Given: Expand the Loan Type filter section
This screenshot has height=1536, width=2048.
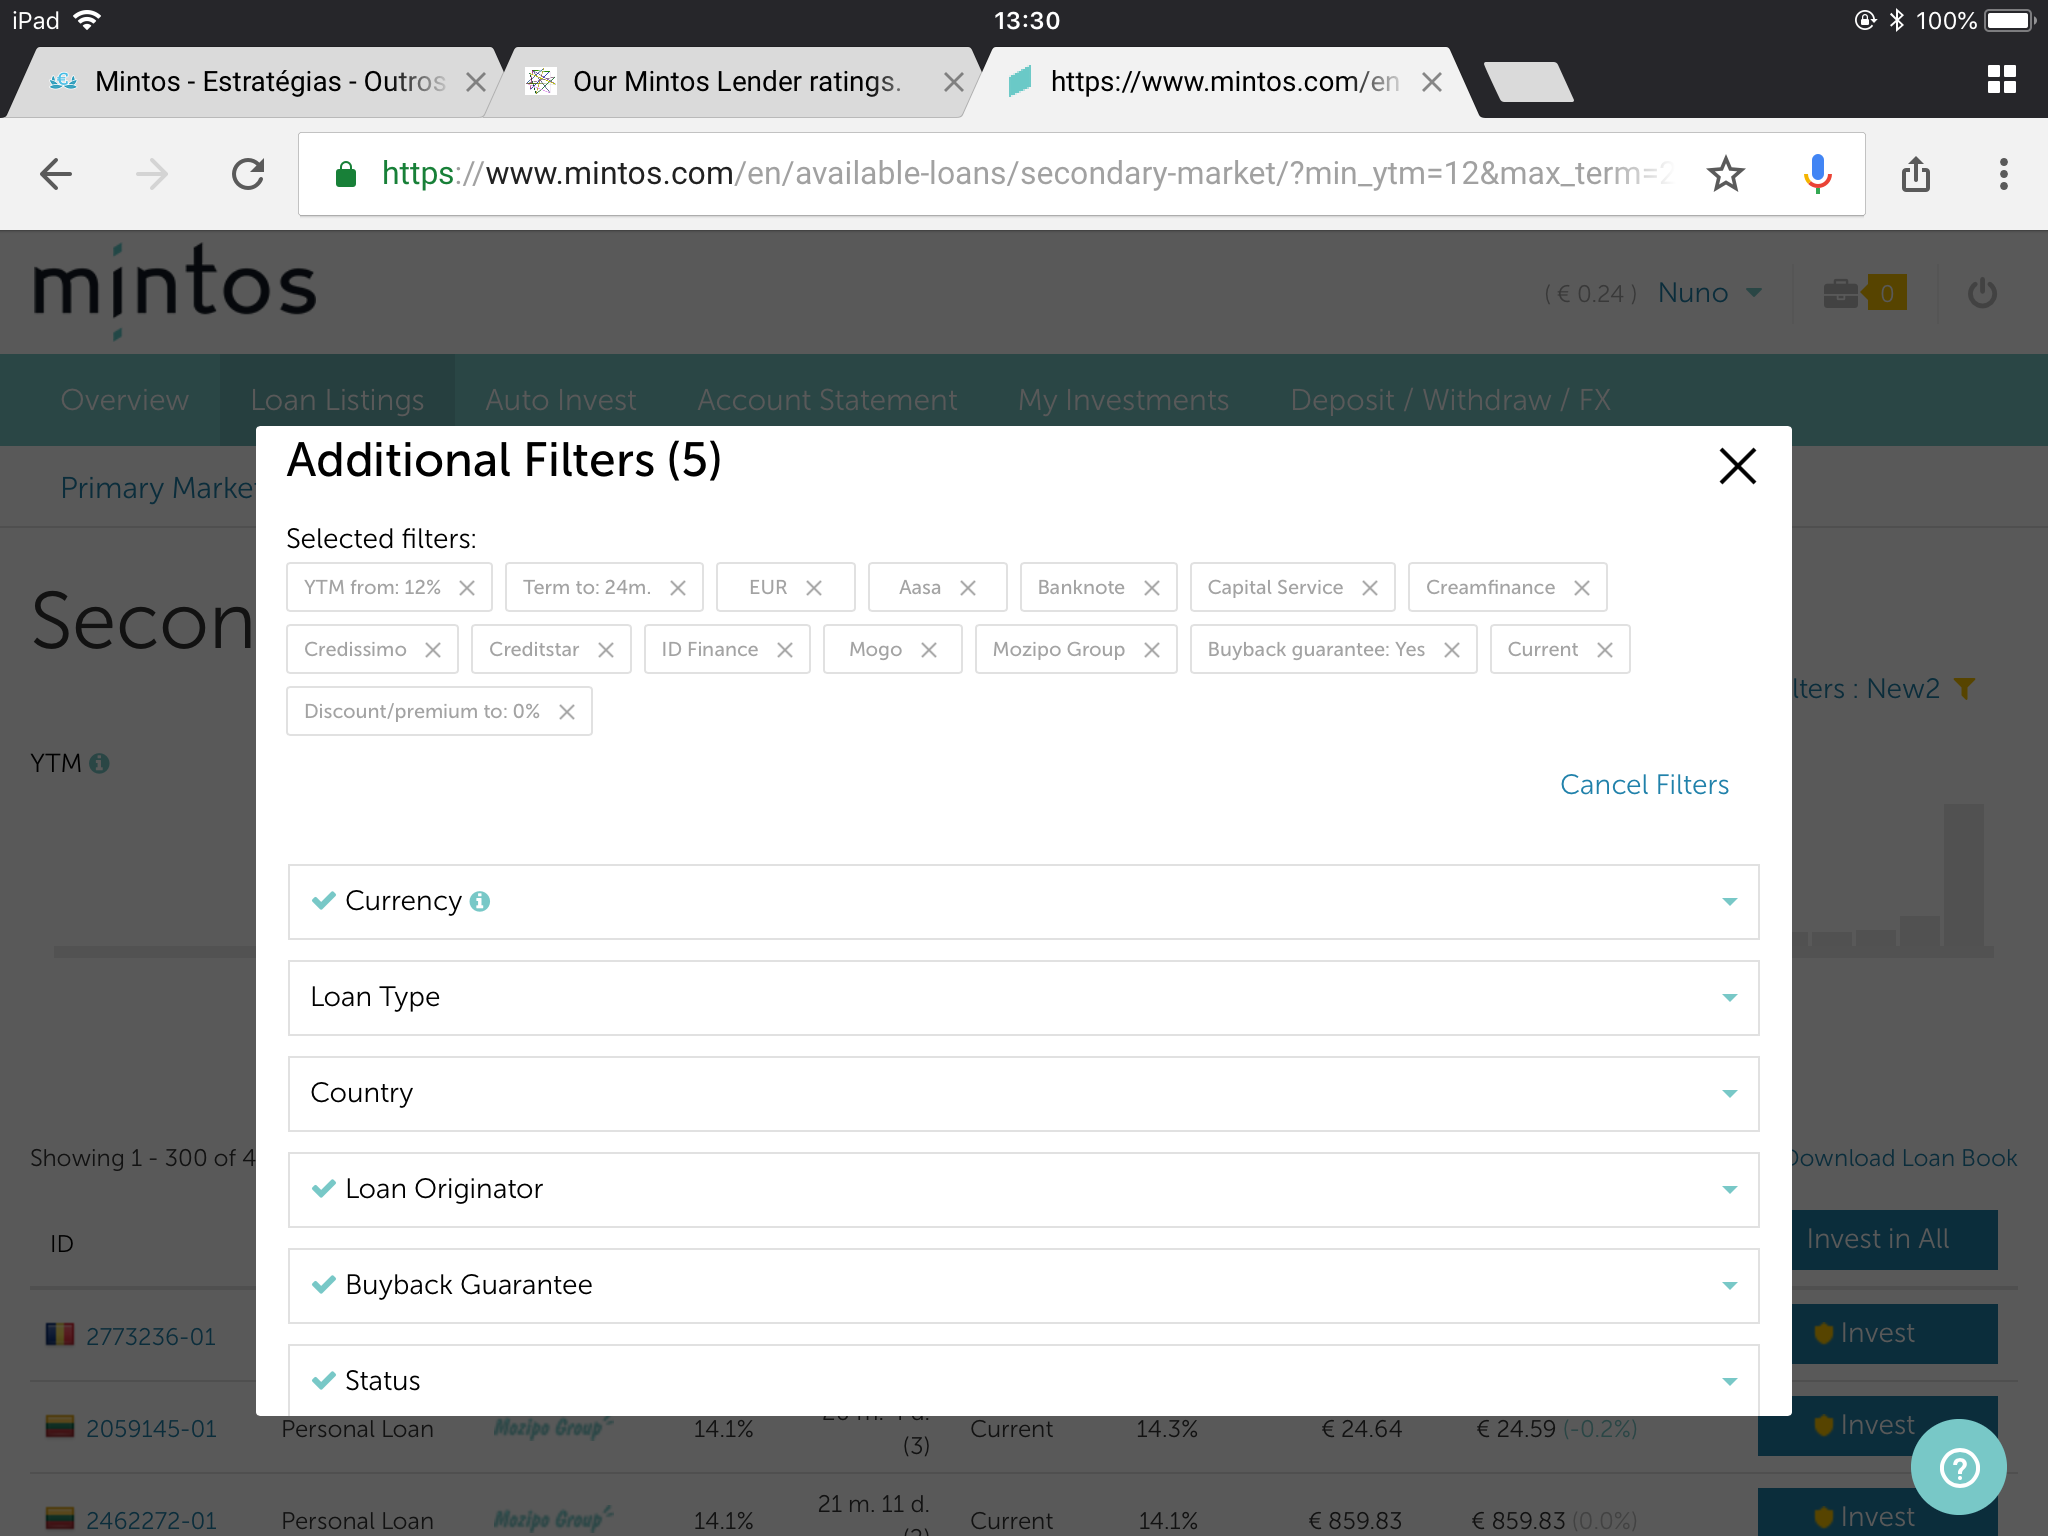Looking at the screenshot, I should coord(1023,998).
